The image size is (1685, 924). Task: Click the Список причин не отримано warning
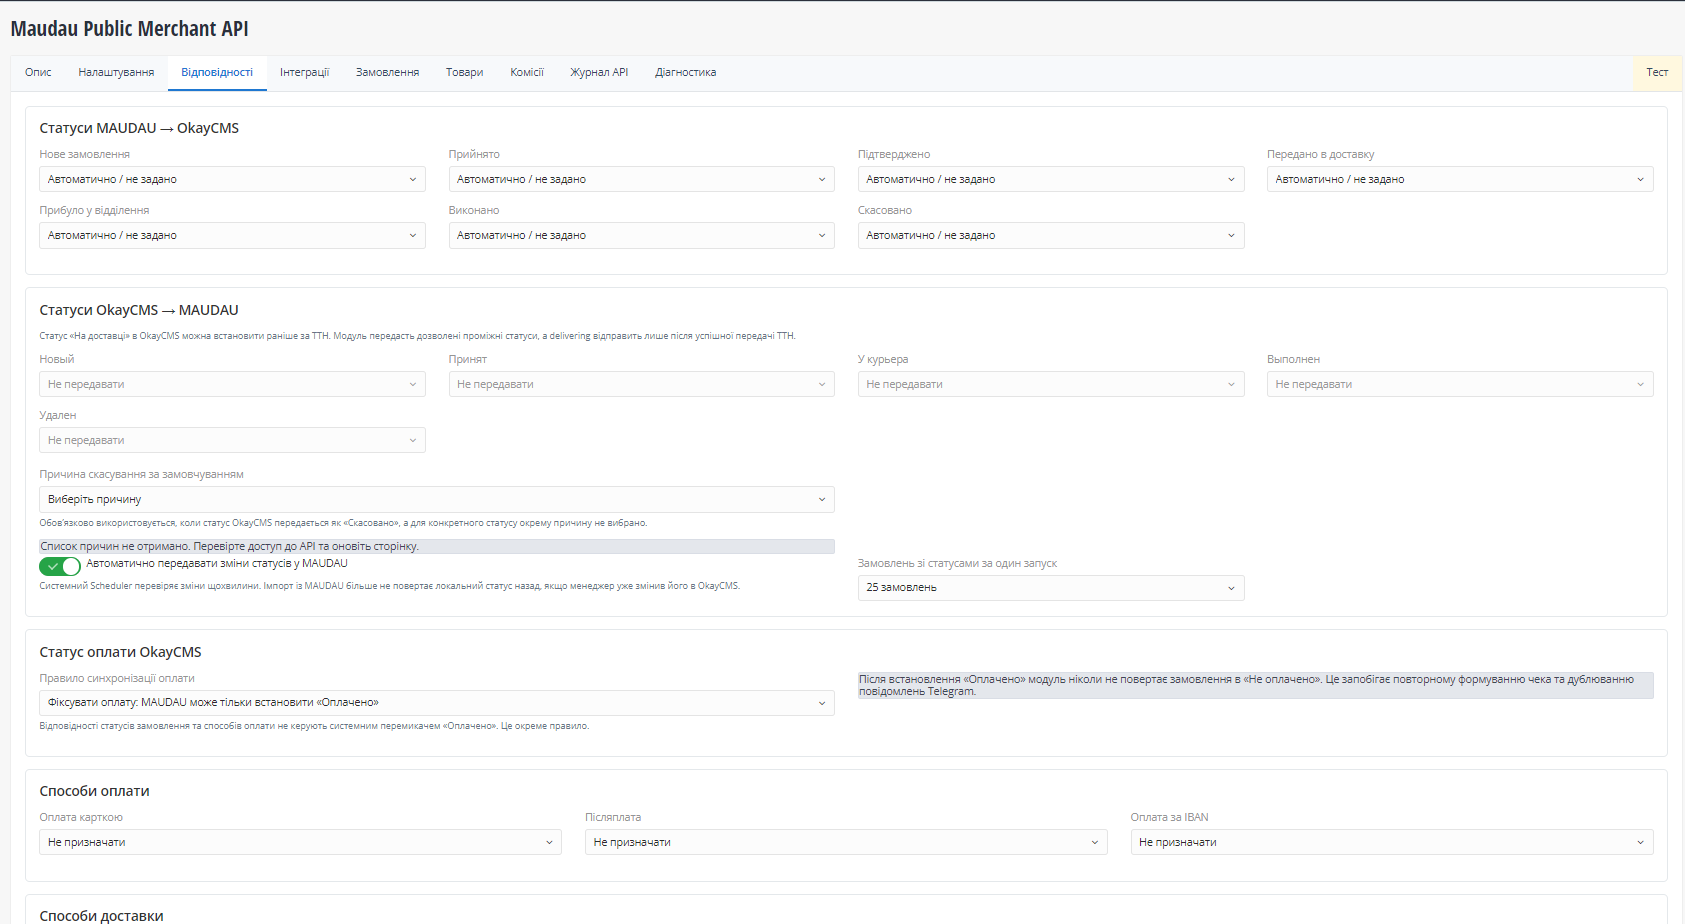[437, 547]
